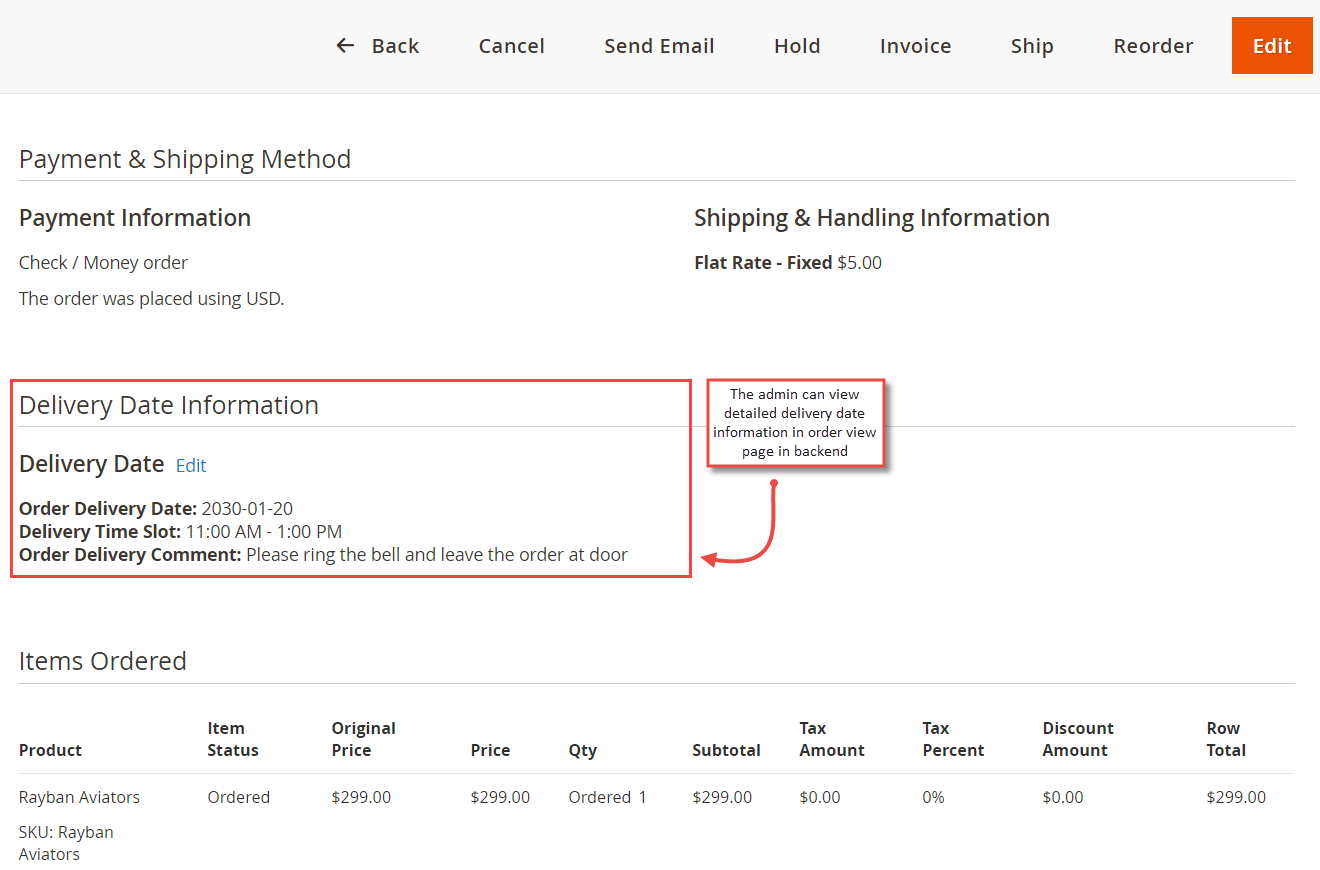The height and width of the screenshot is (870, 1320).
Task: Click the Qty column header
Action: click(x=582, y=749)
